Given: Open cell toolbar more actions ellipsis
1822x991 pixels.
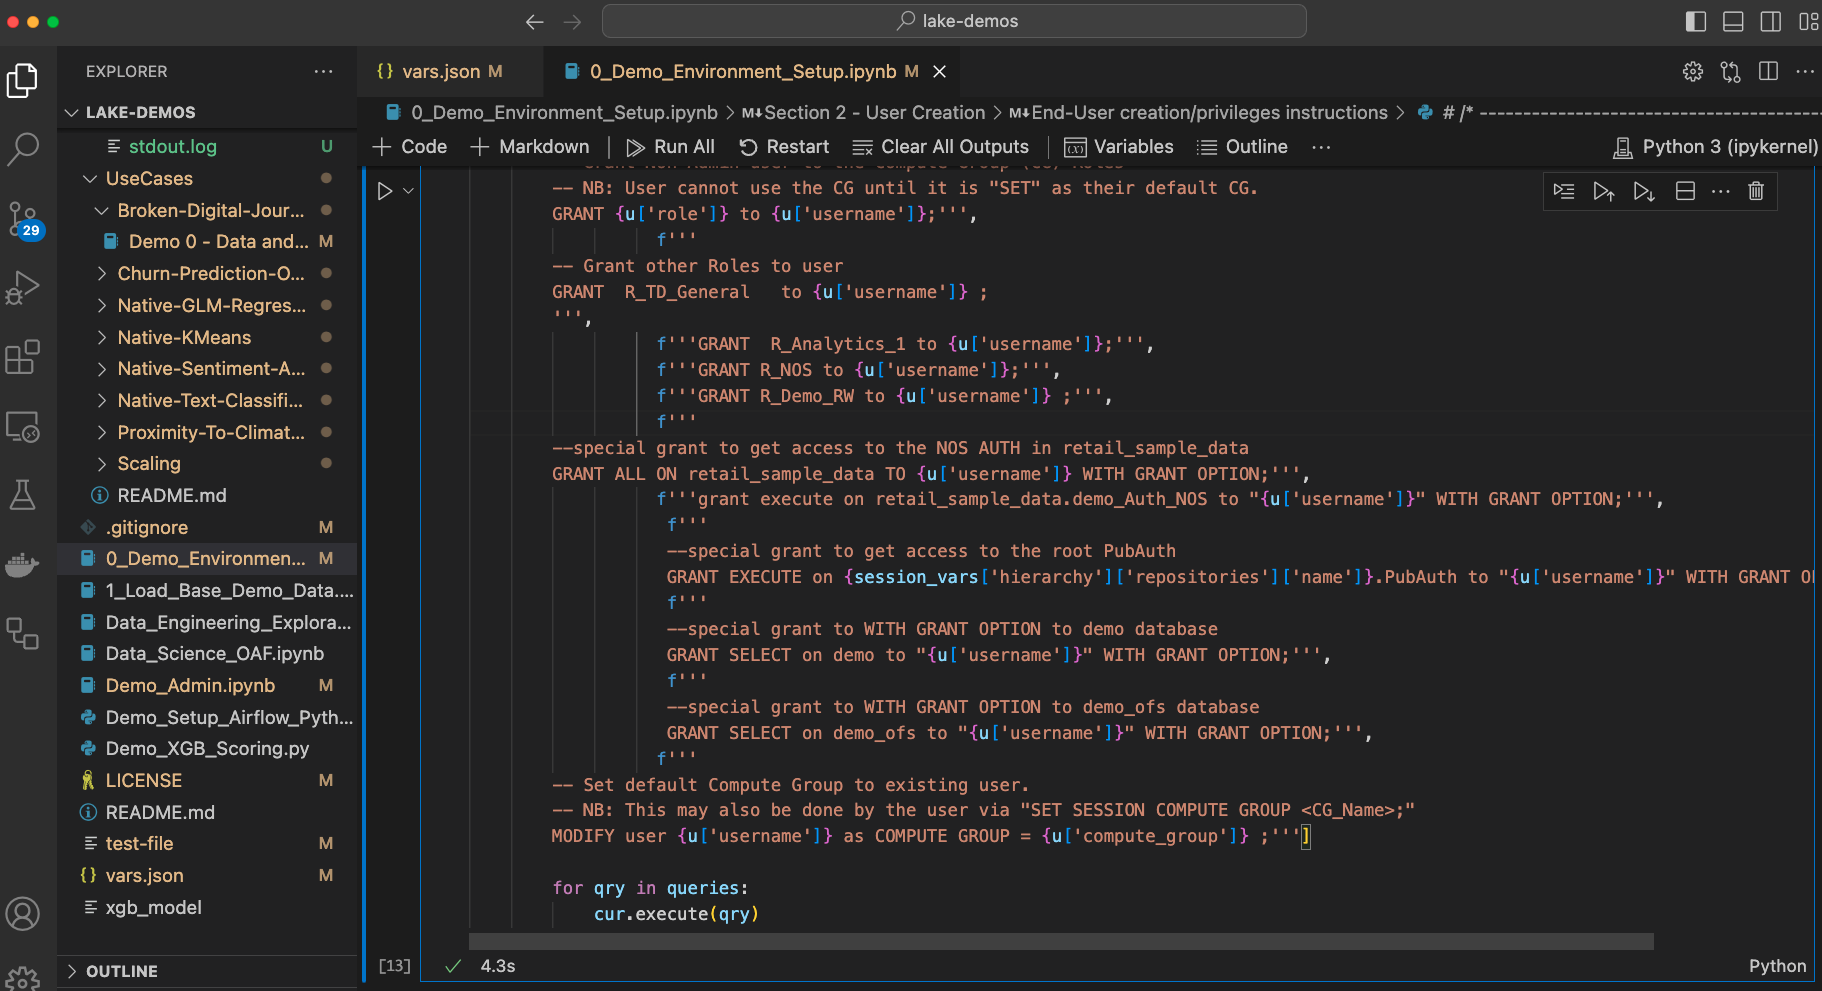Looking at the screenshot, I should [x=1720, y=191].
